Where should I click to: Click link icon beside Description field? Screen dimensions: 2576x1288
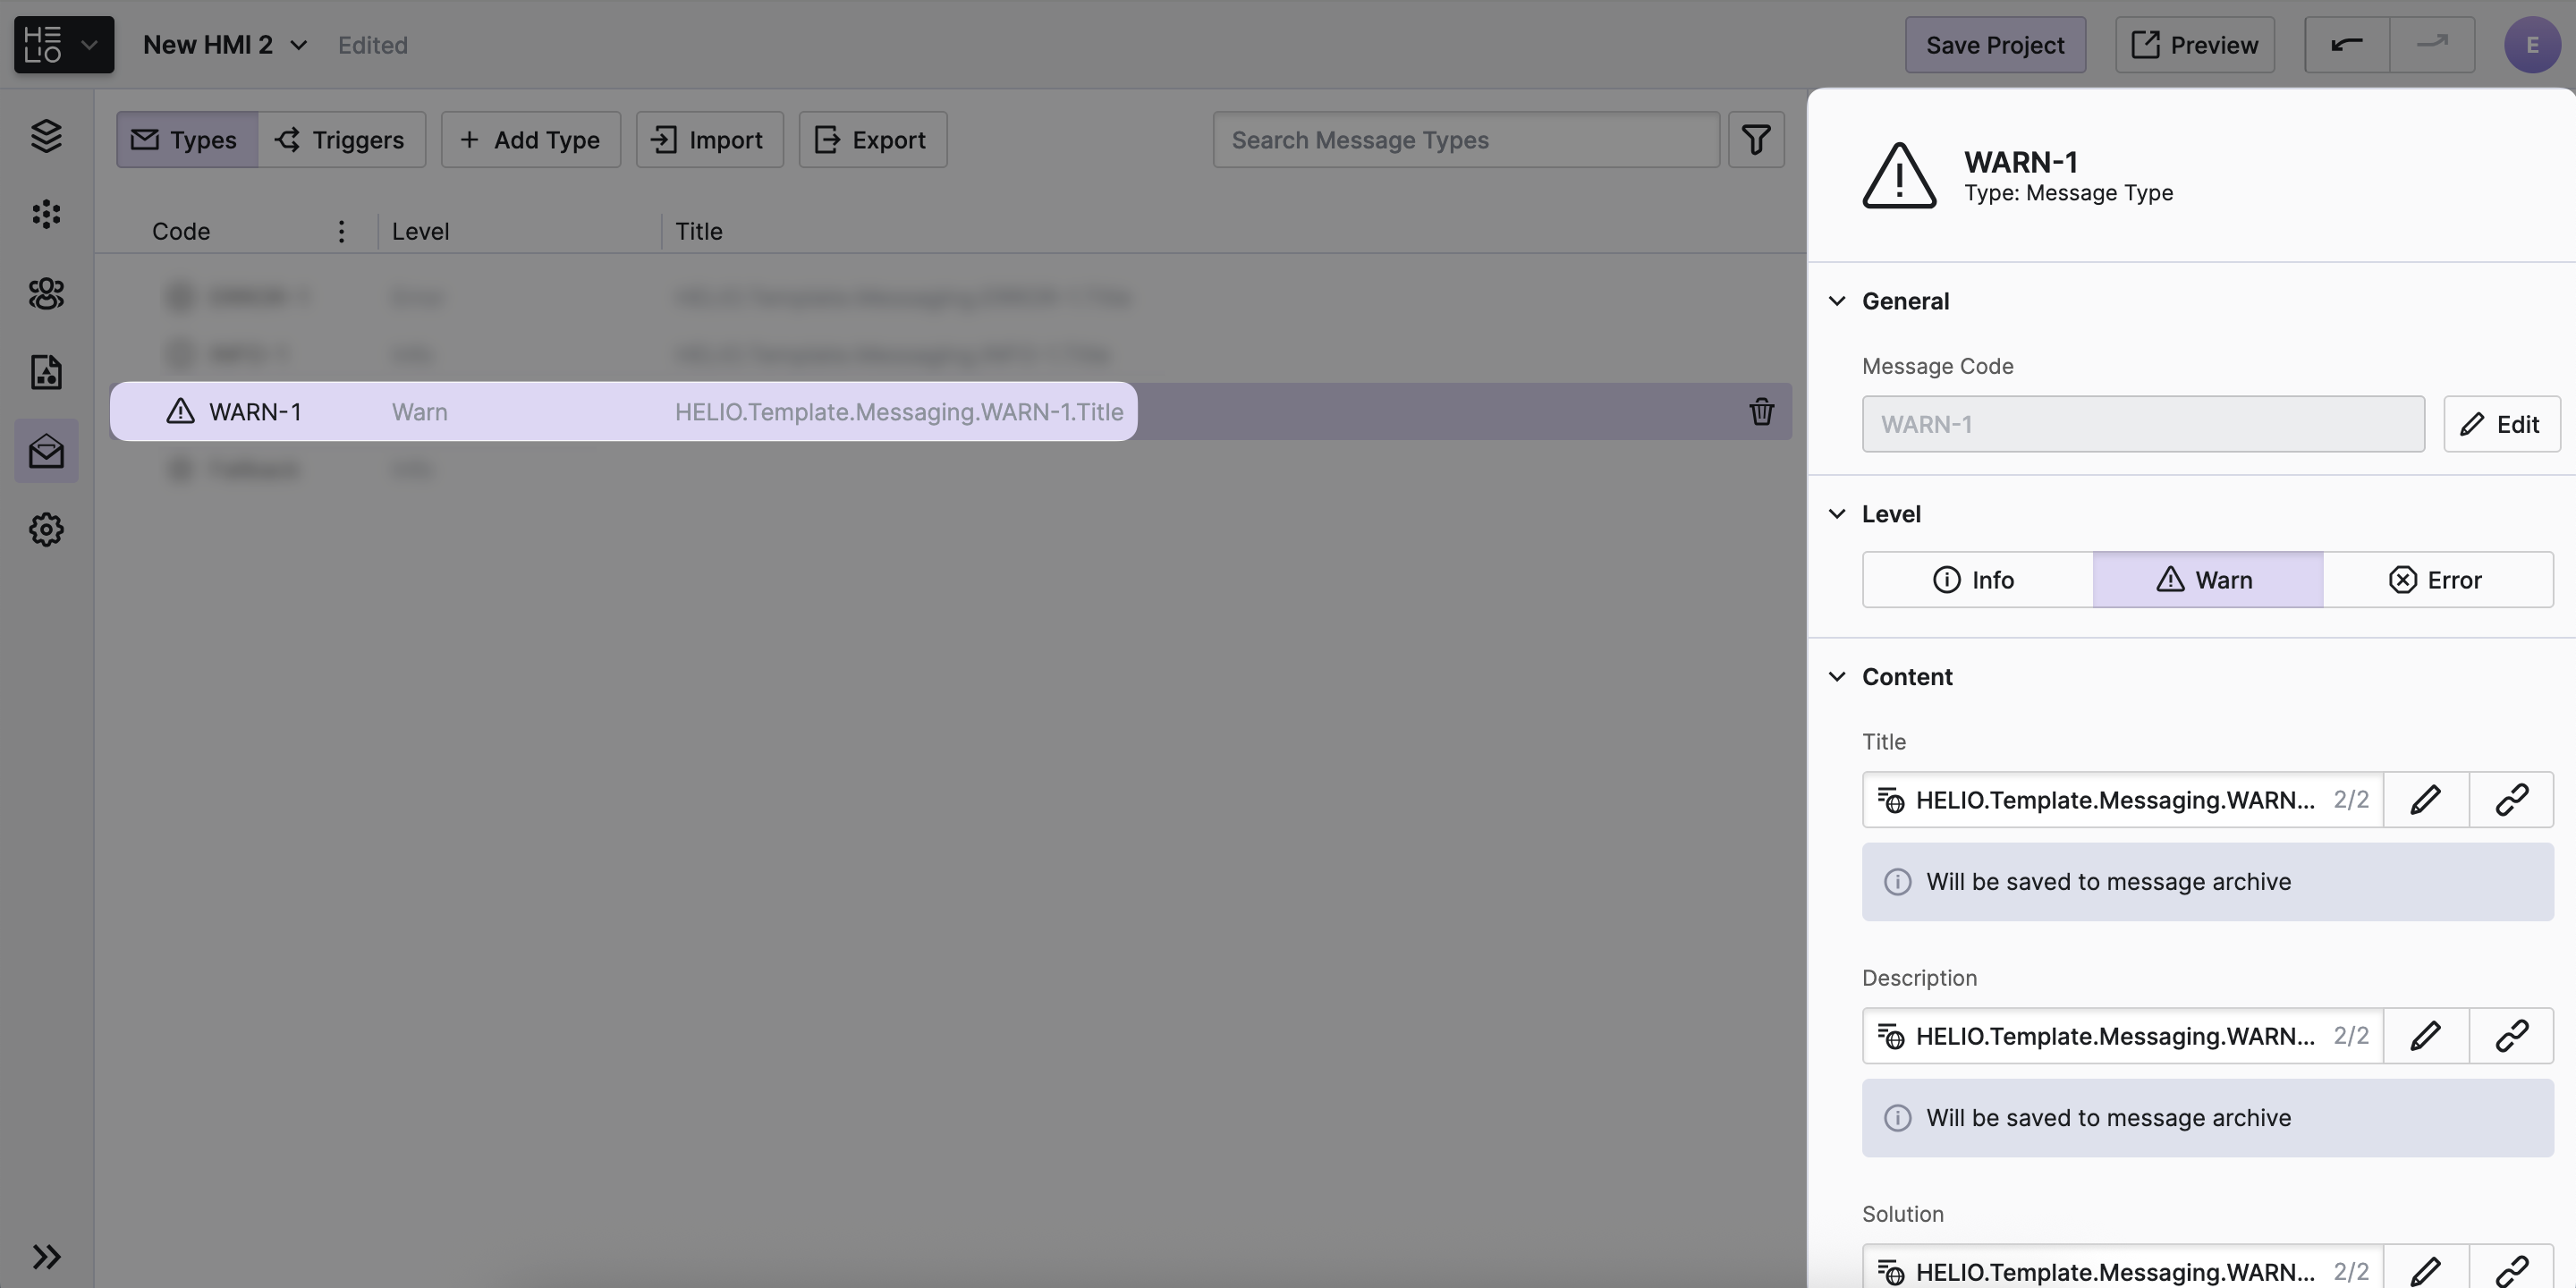pyautogui.click(x=2511, y=1036)
